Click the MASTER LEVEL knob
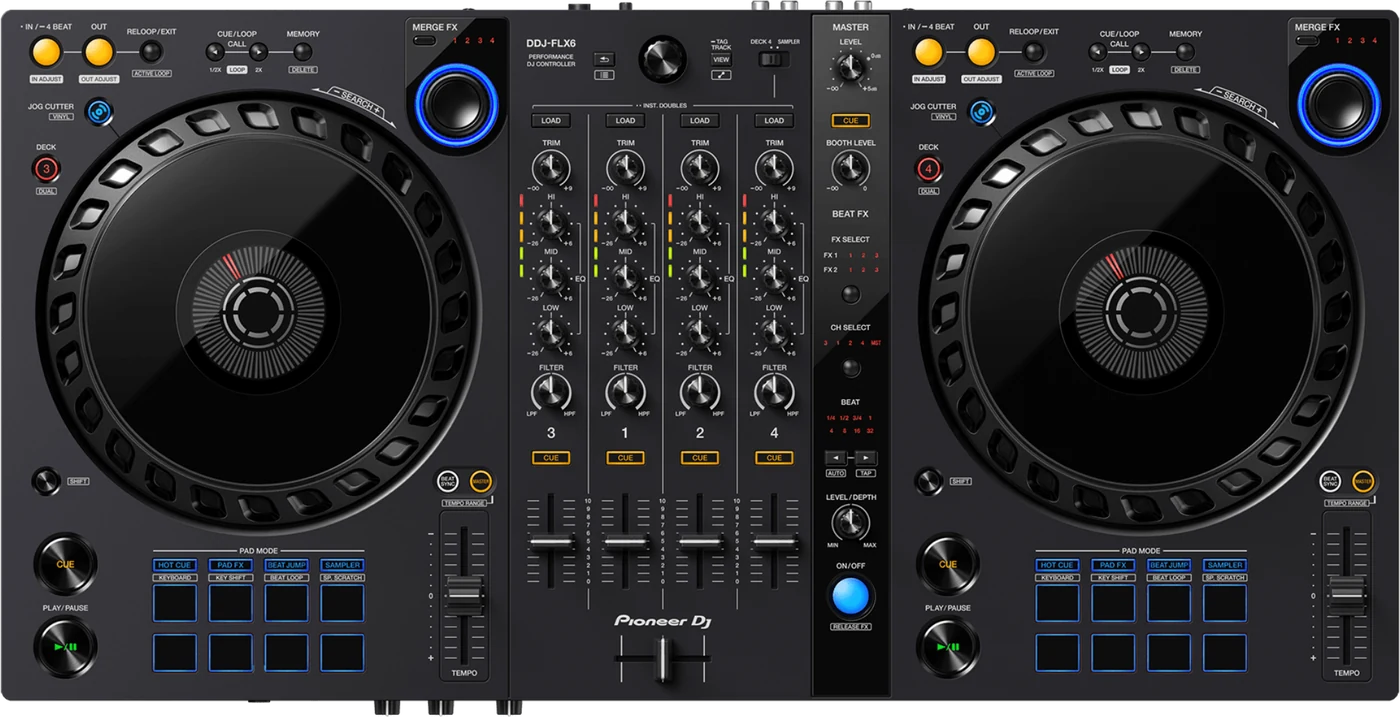The image size is (1400, 717). [x=851, y=68]
